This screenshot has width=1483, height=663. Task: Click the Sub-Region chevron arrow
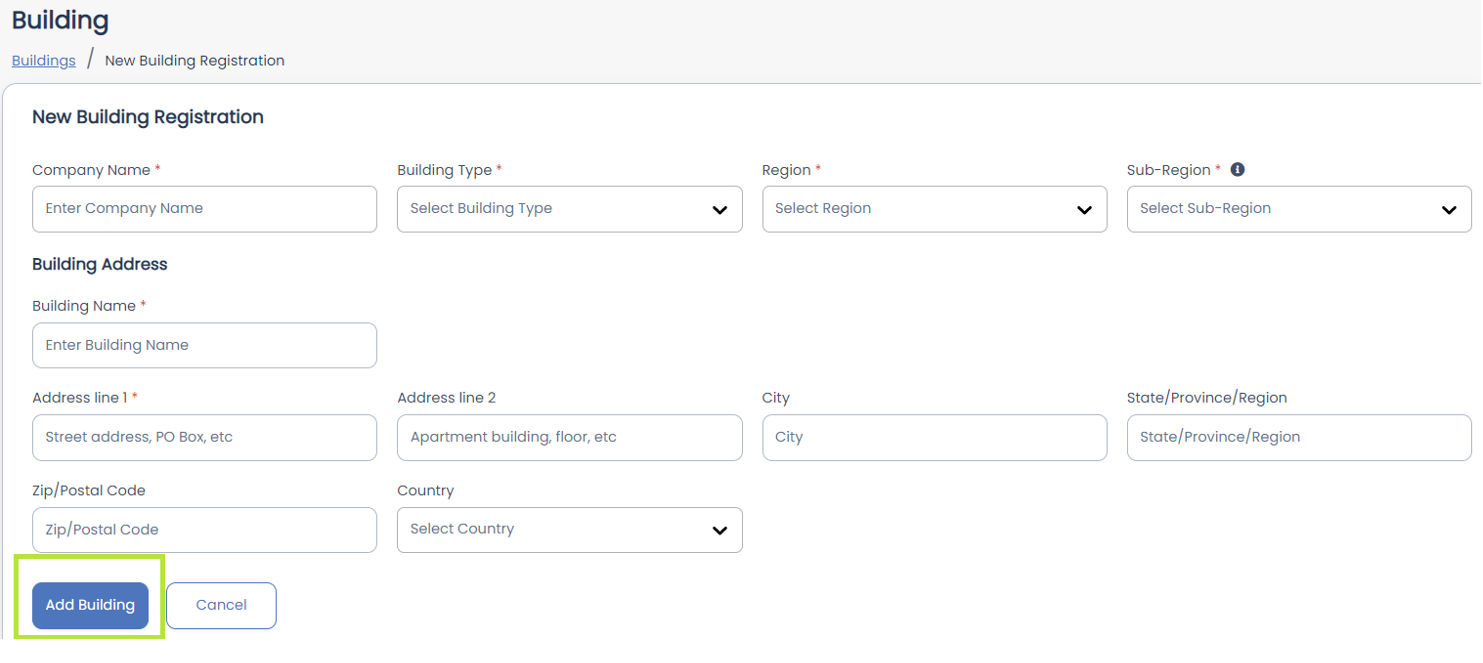coord(1449,210)
